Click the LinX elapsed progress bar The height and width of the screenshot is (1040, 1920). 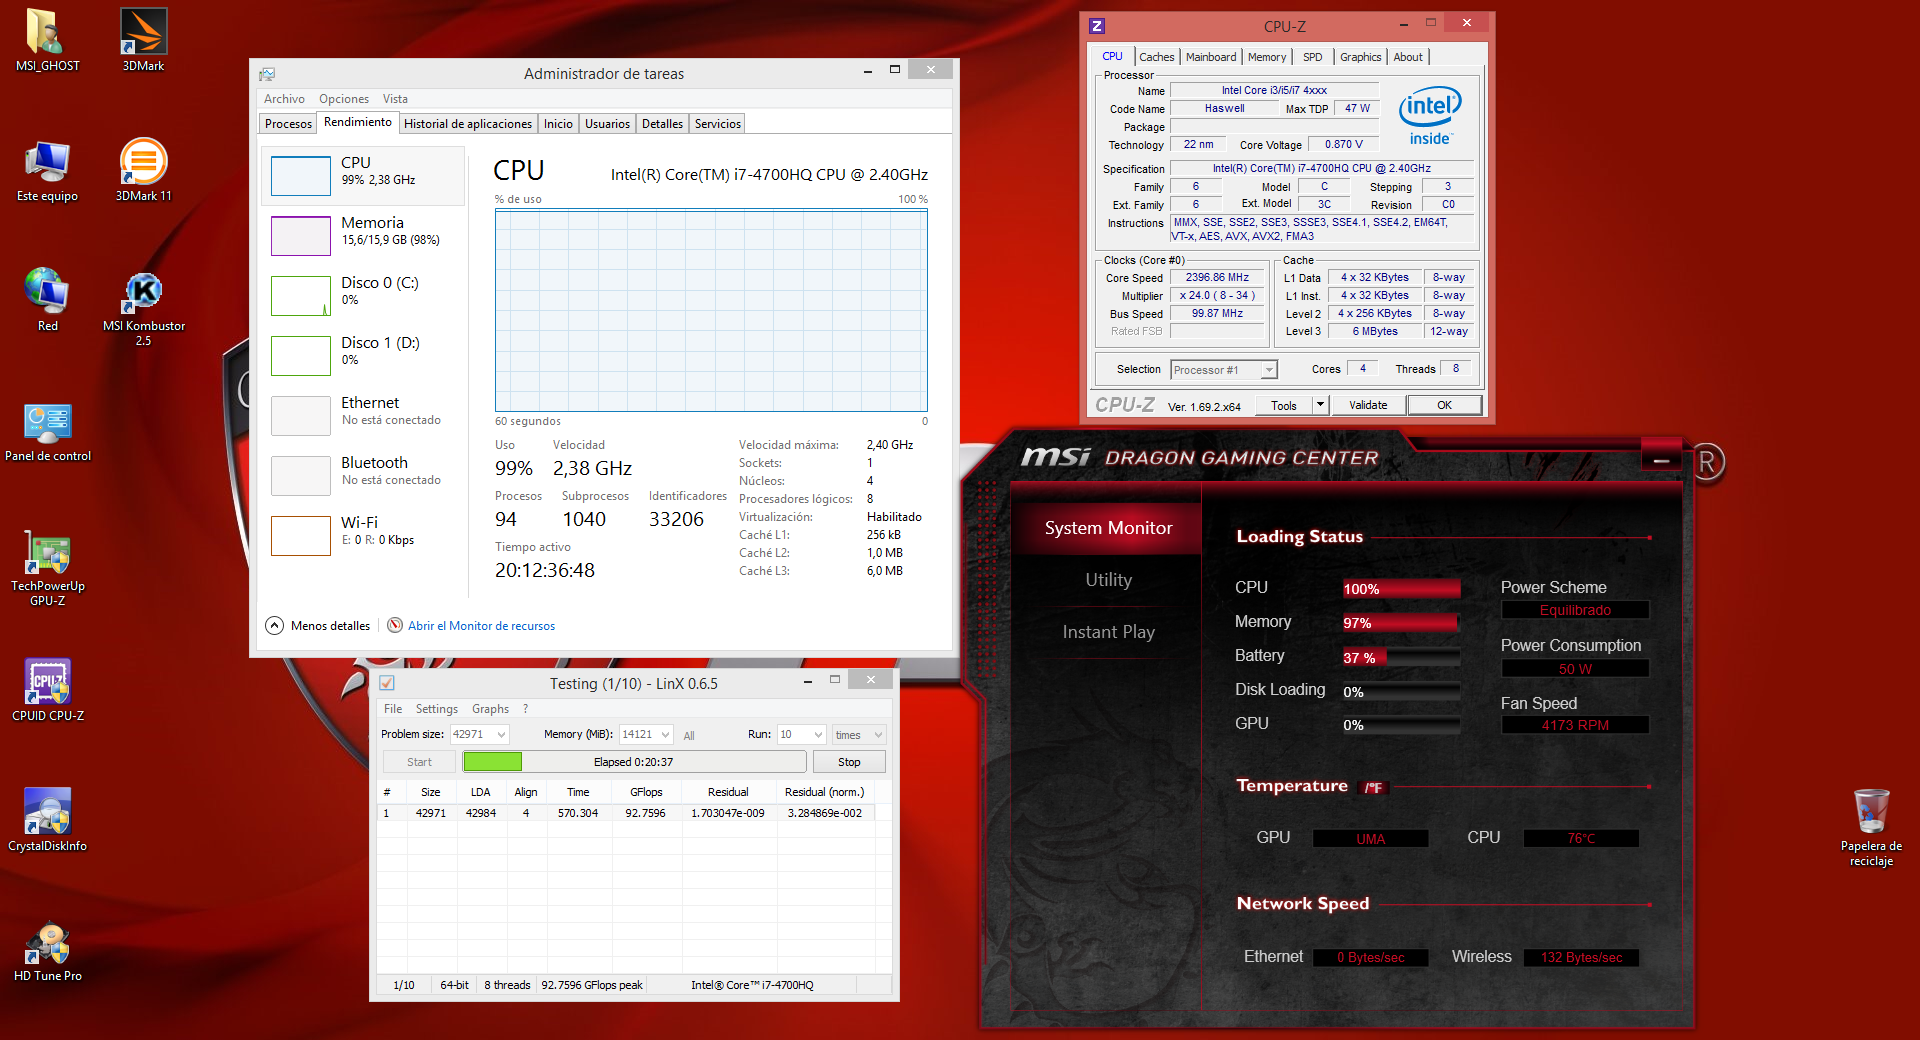pyautogui.click(x=634, y=762)
